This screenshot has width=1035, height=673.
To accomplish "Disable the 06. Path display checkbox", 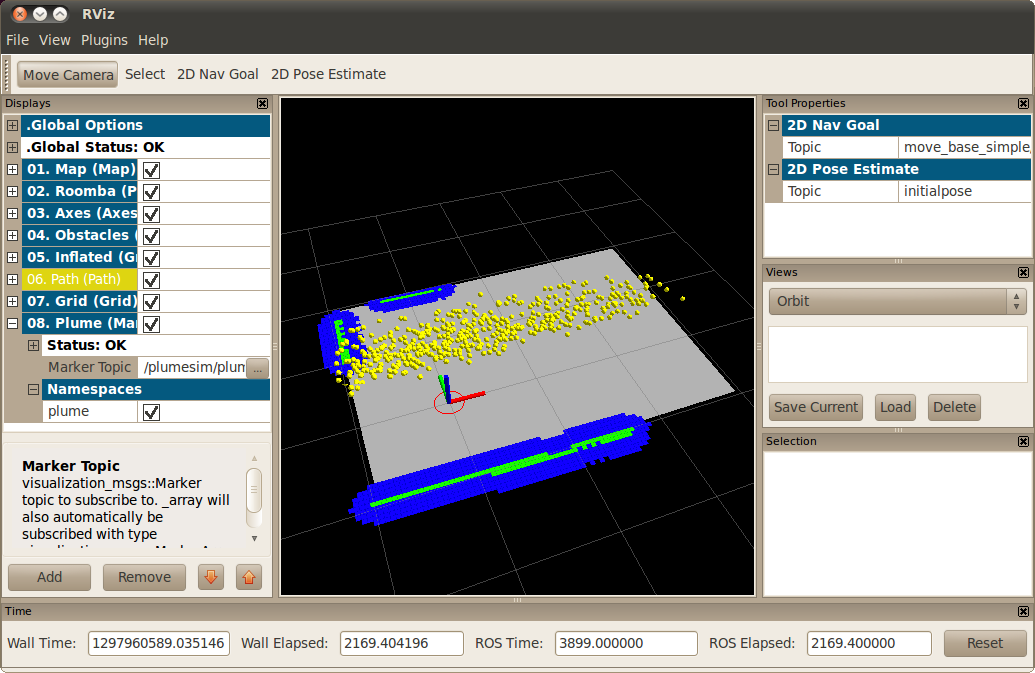I will coord(152,280).
